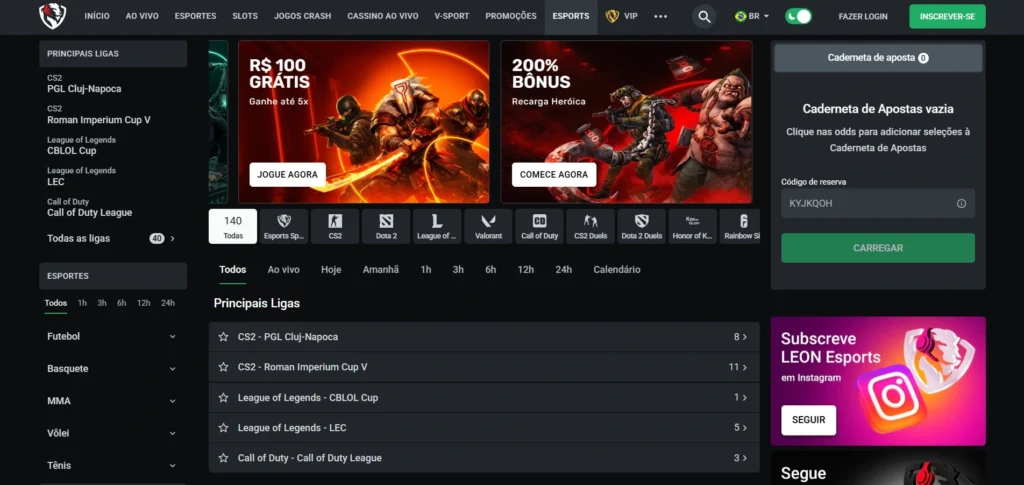Favorite League of Legends - LEC star
Screen dimensions: 1024x485
click(223, 428)
